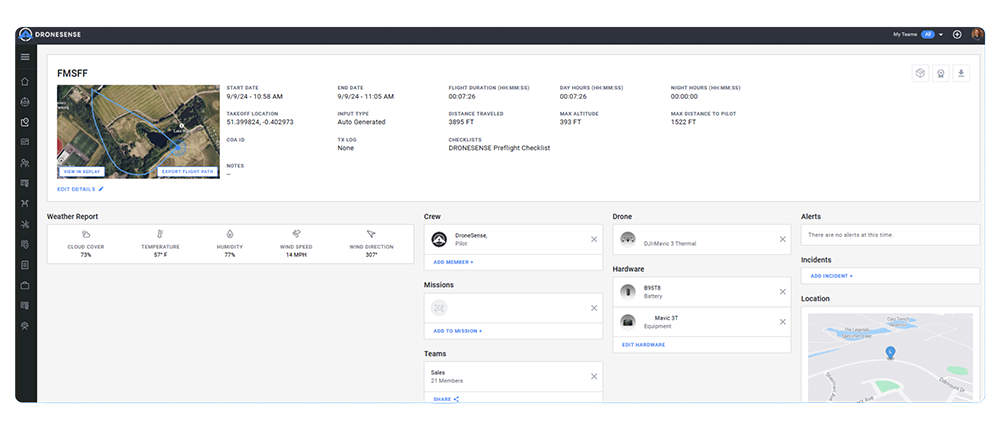
Task: Click Edit Hardware link
Action: [x=643, y=344]
